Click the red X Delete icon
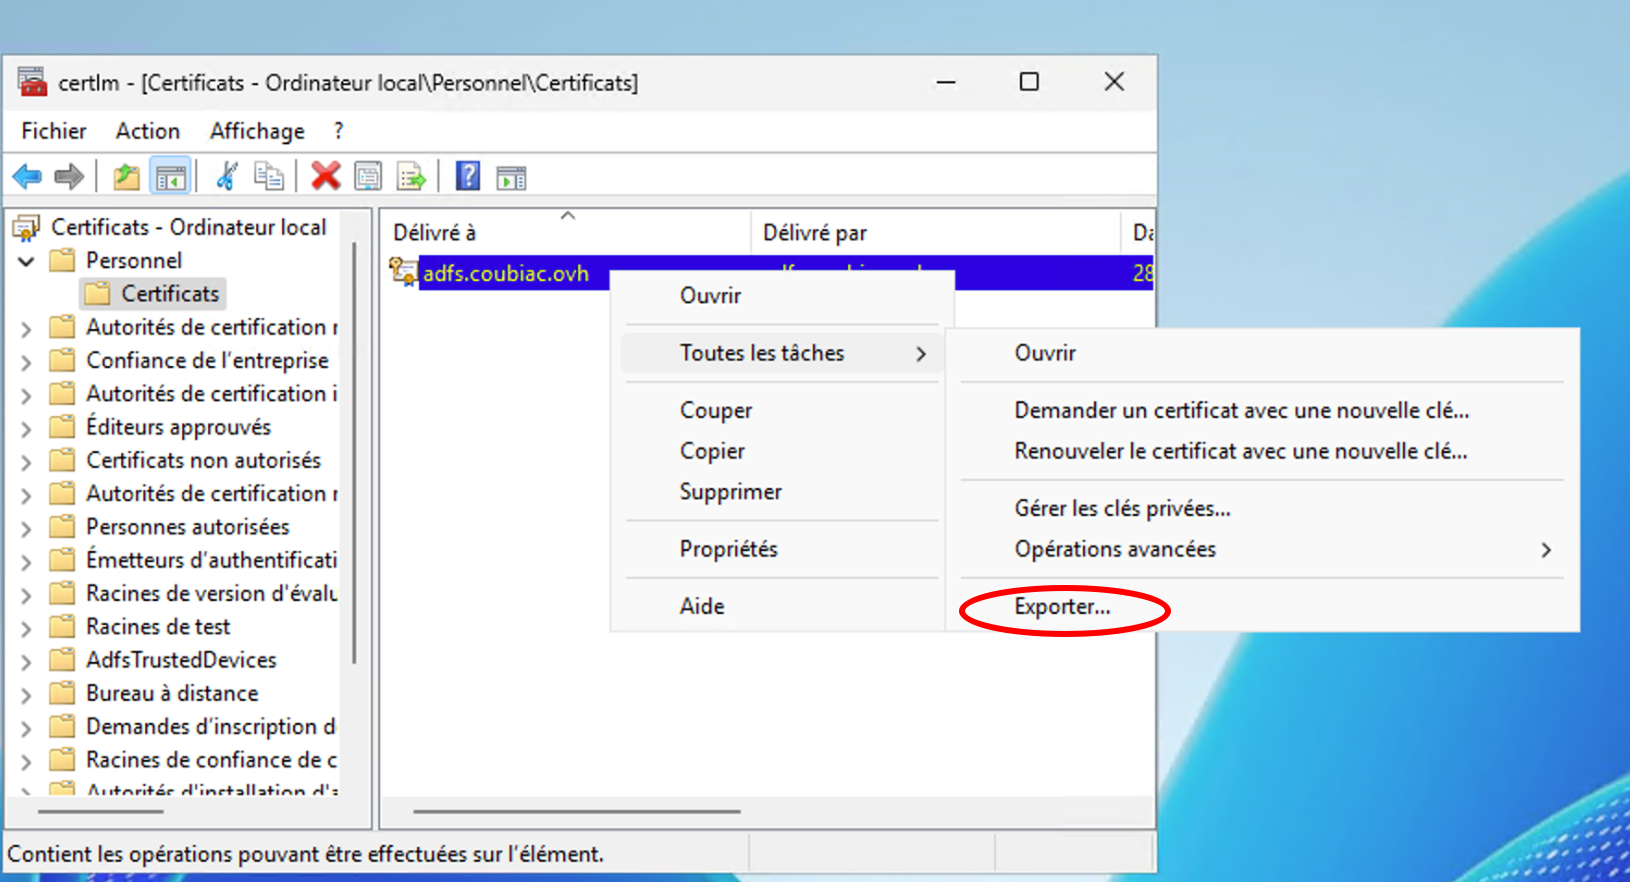1630x882 pixels. pos(325,177)
